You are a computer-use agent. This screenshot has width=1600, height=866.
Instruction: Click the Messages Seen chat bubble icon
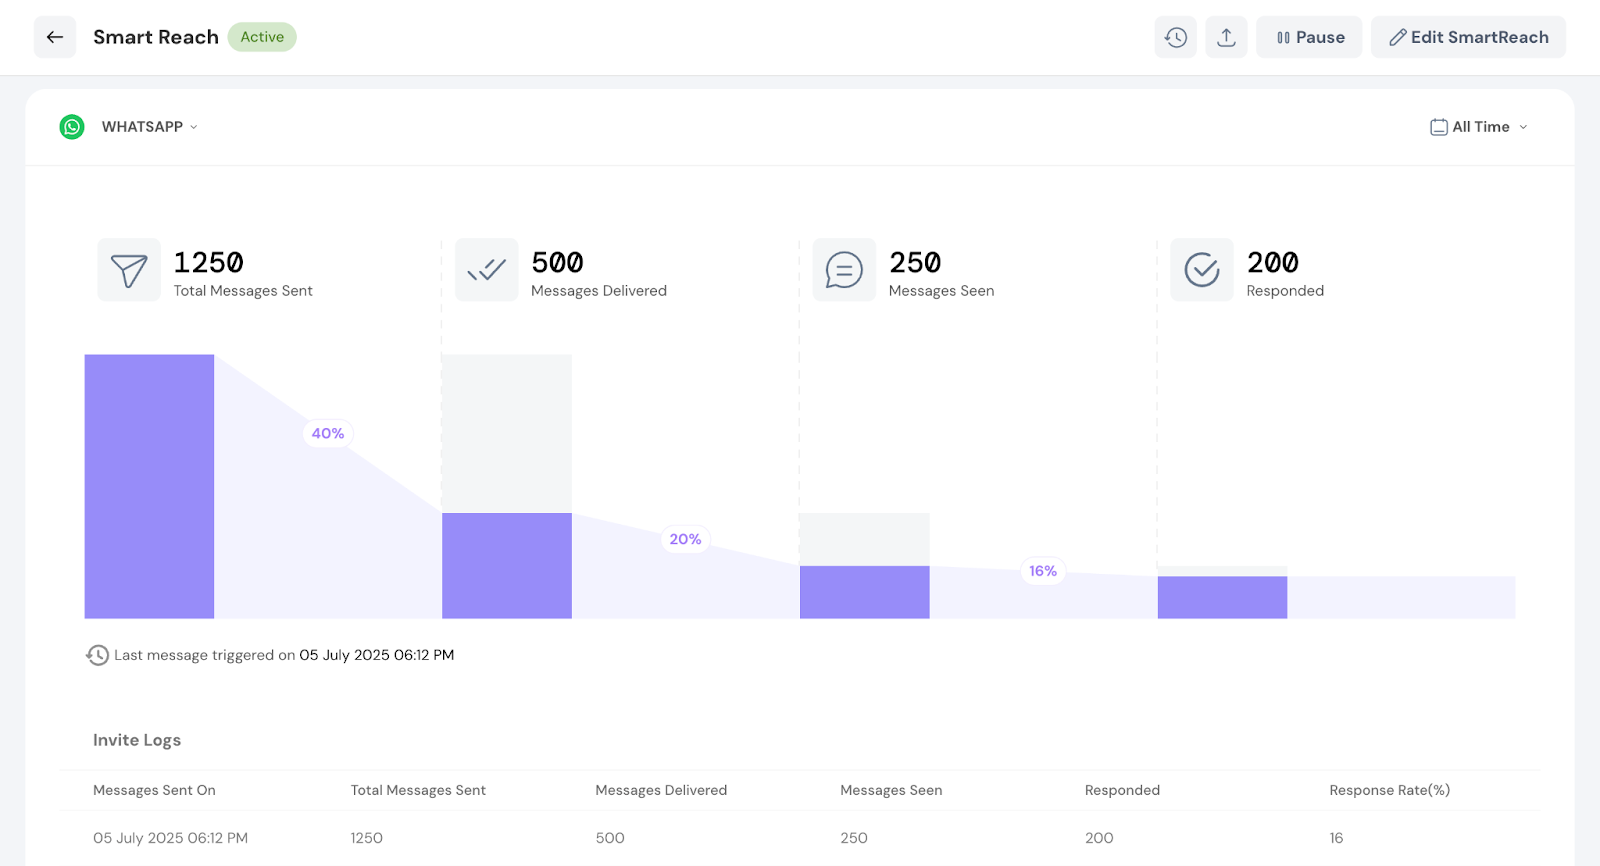tap(844, 270)
